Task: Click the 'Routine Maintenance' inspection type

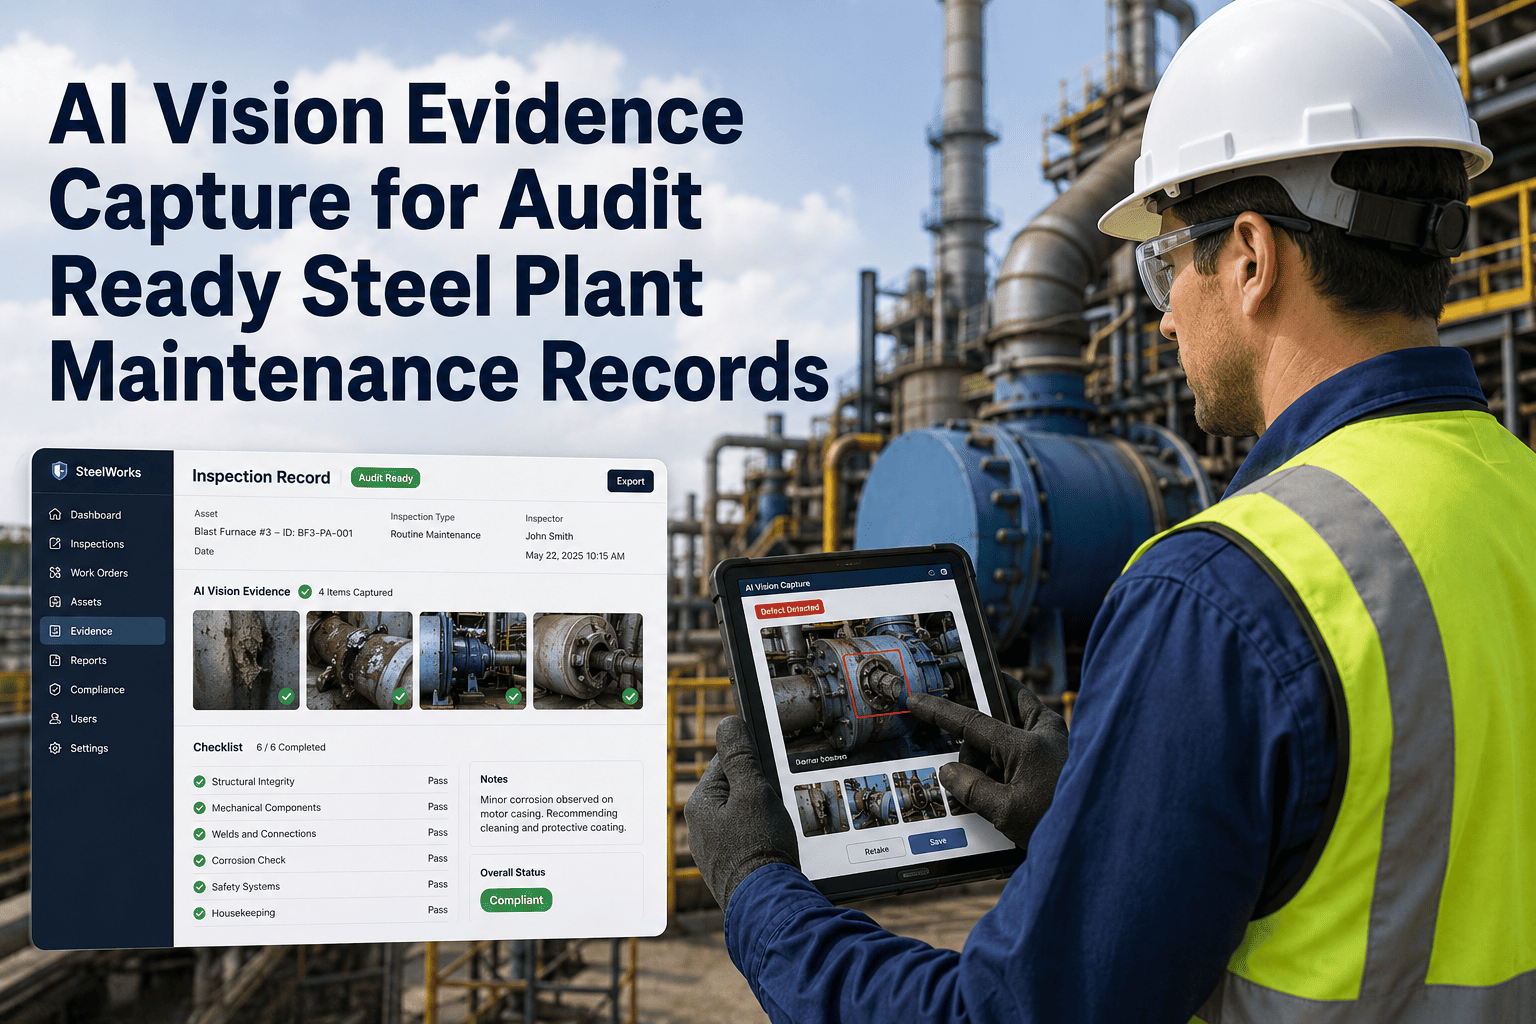Action: point(435,534)
